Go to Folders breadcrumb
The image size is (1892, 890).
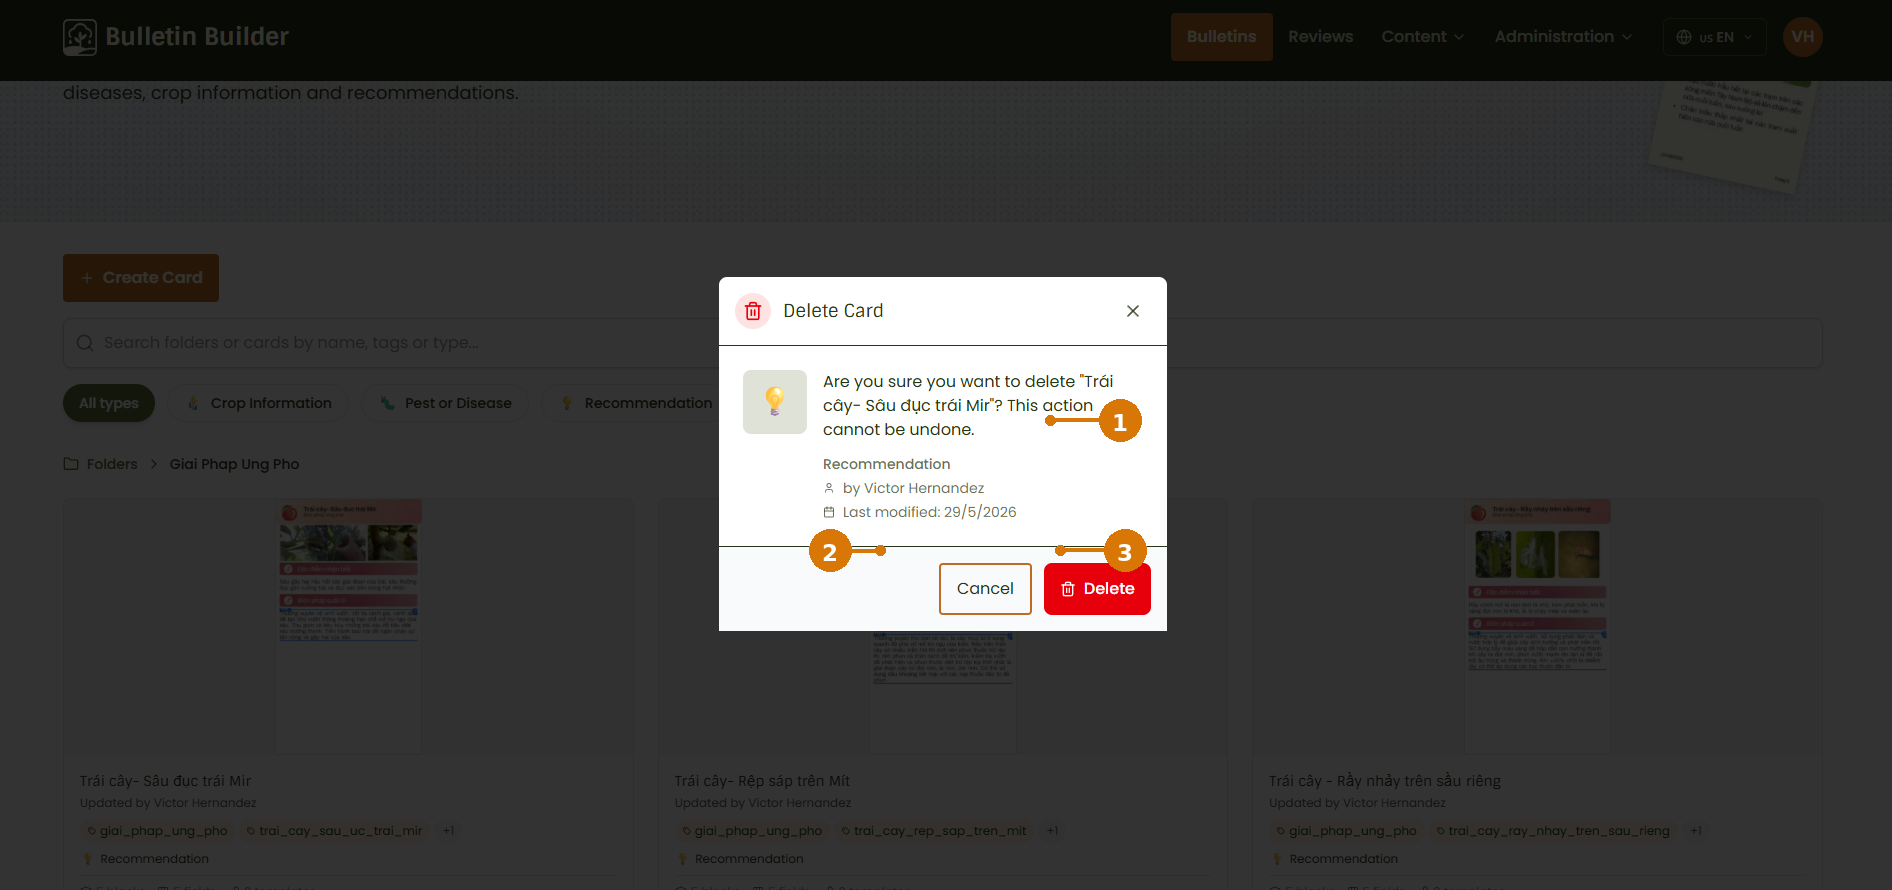[112, 464]
